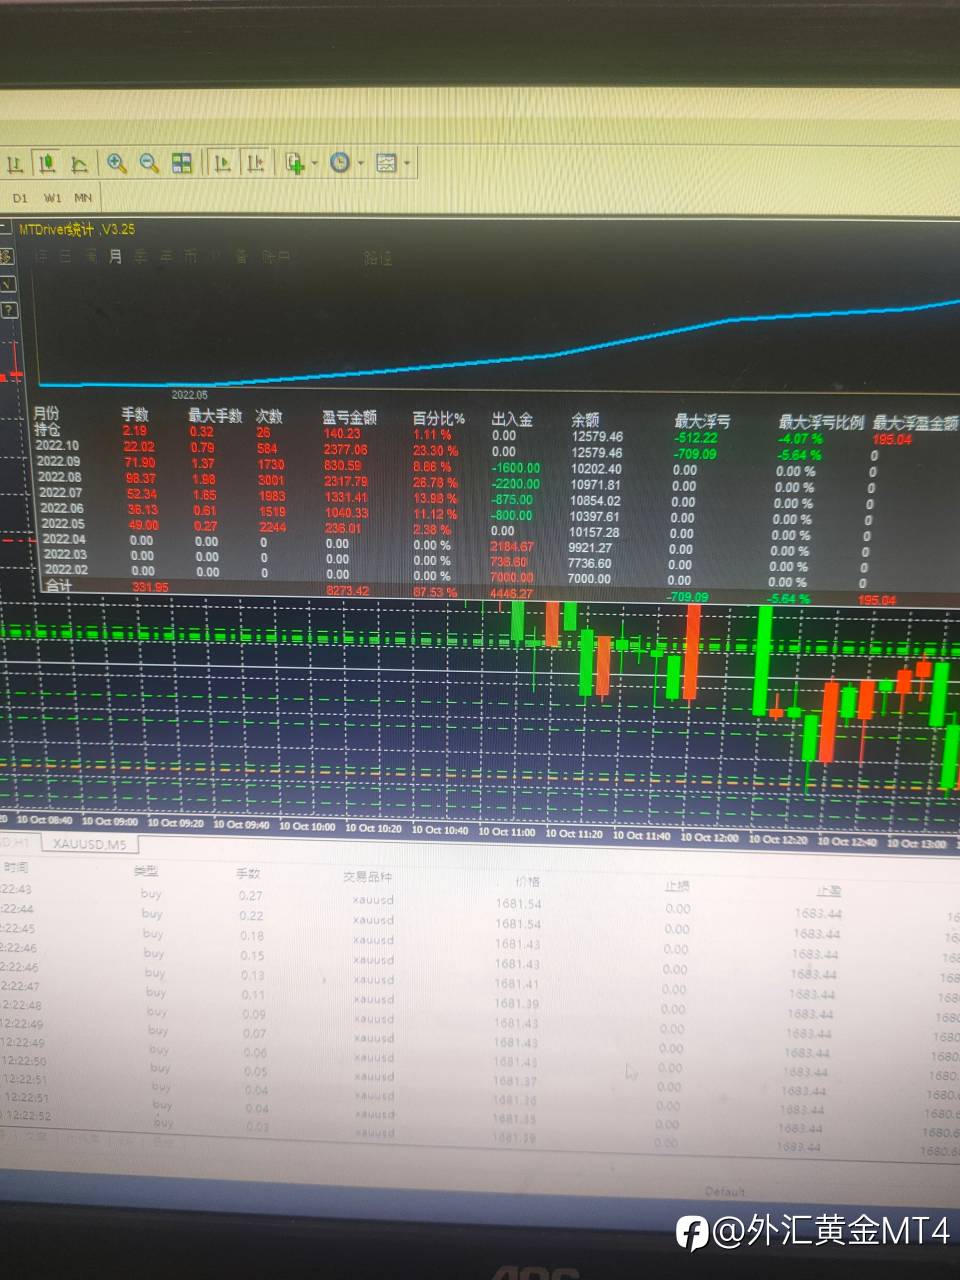The height and width of the screenshot is (1280, 960).
Task: Switch to candlestick chart mode
Action: pyautogui.click(x=46, y=164)
